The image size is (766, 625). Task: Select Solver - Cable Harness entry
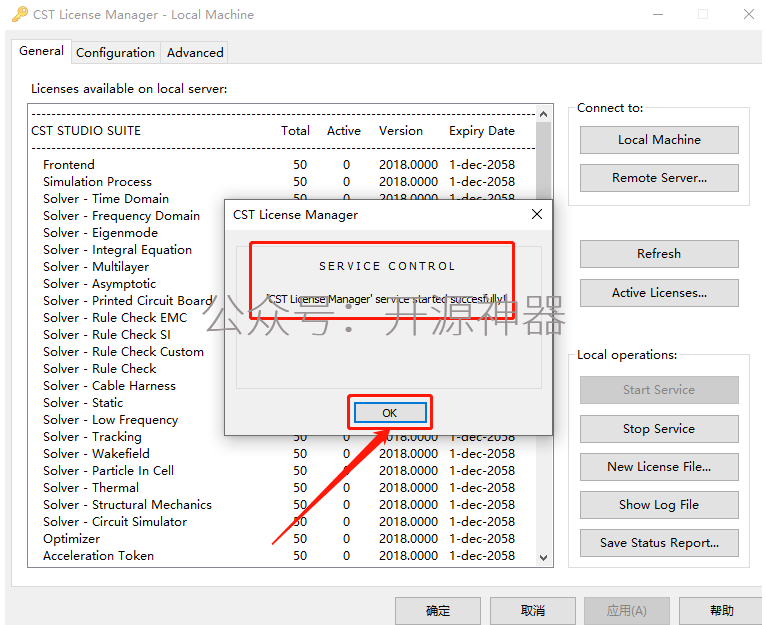click(x=109, y=386)
